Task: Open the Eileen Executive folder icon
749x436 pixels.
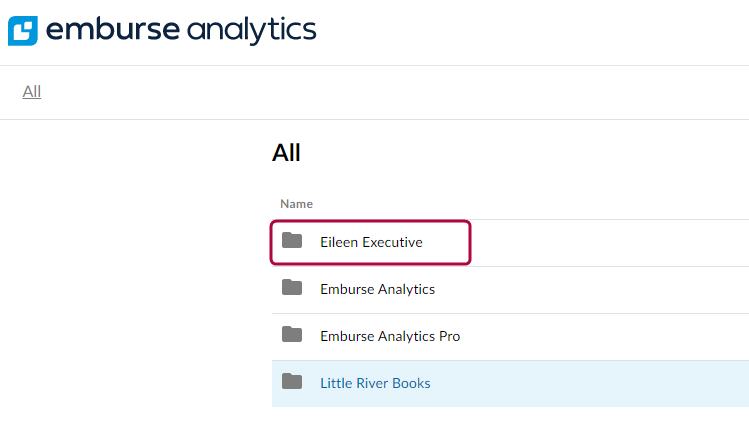Action: click(x=292, y=240)
